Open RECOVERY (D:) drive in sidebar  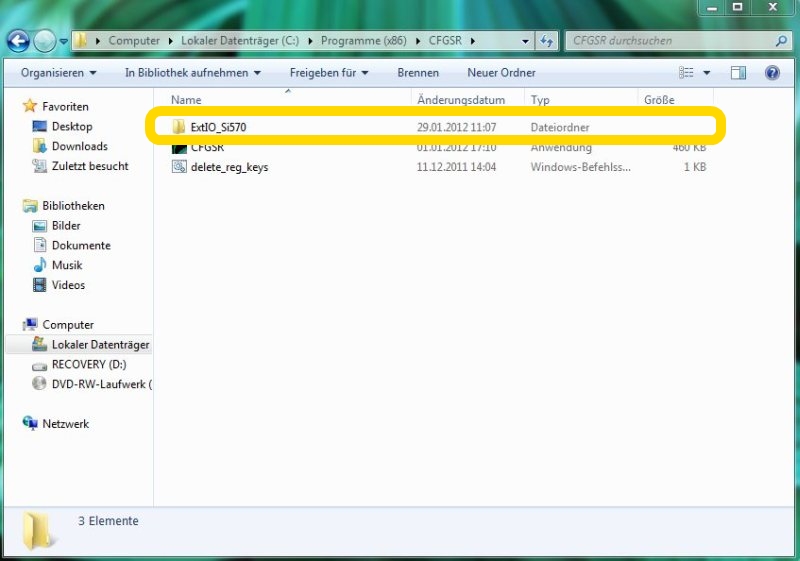pos(88,365)
